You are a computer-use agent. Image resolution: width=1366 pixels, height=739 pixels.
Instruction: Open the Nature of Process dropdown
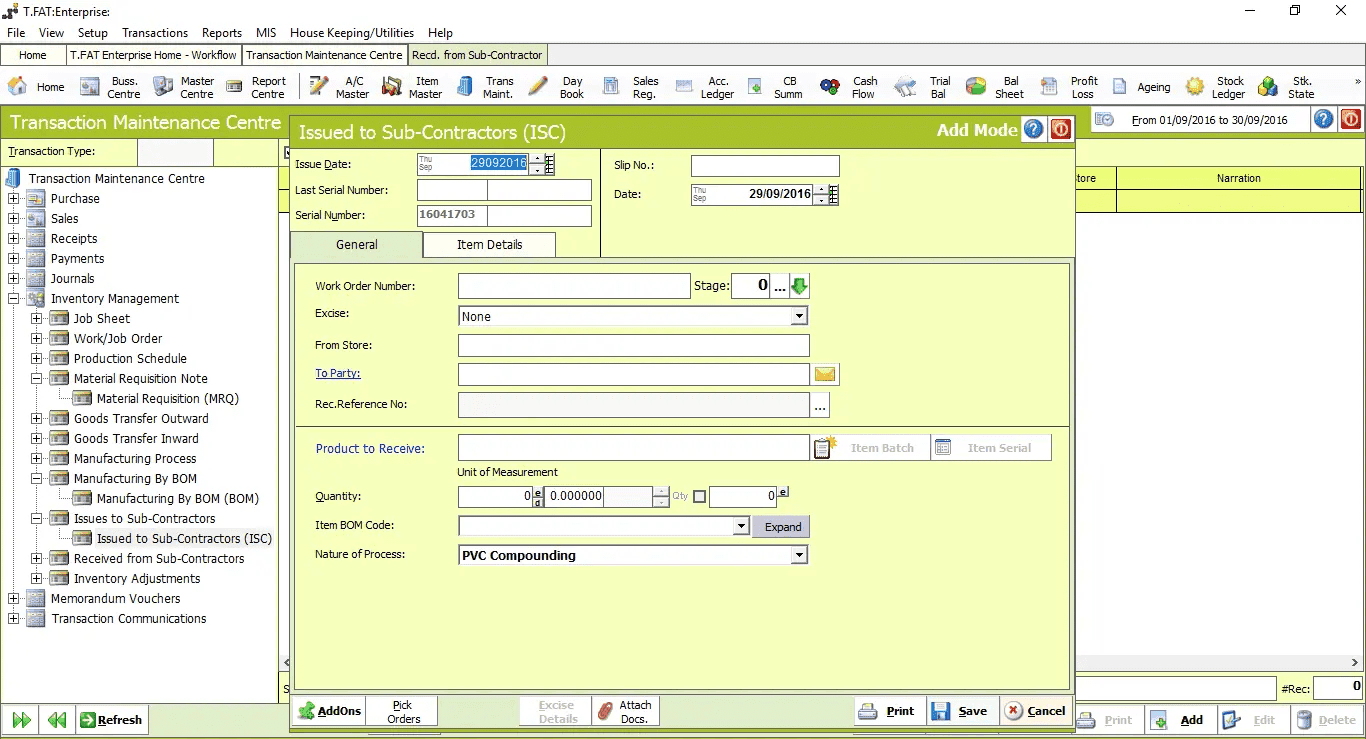point(798,555)
